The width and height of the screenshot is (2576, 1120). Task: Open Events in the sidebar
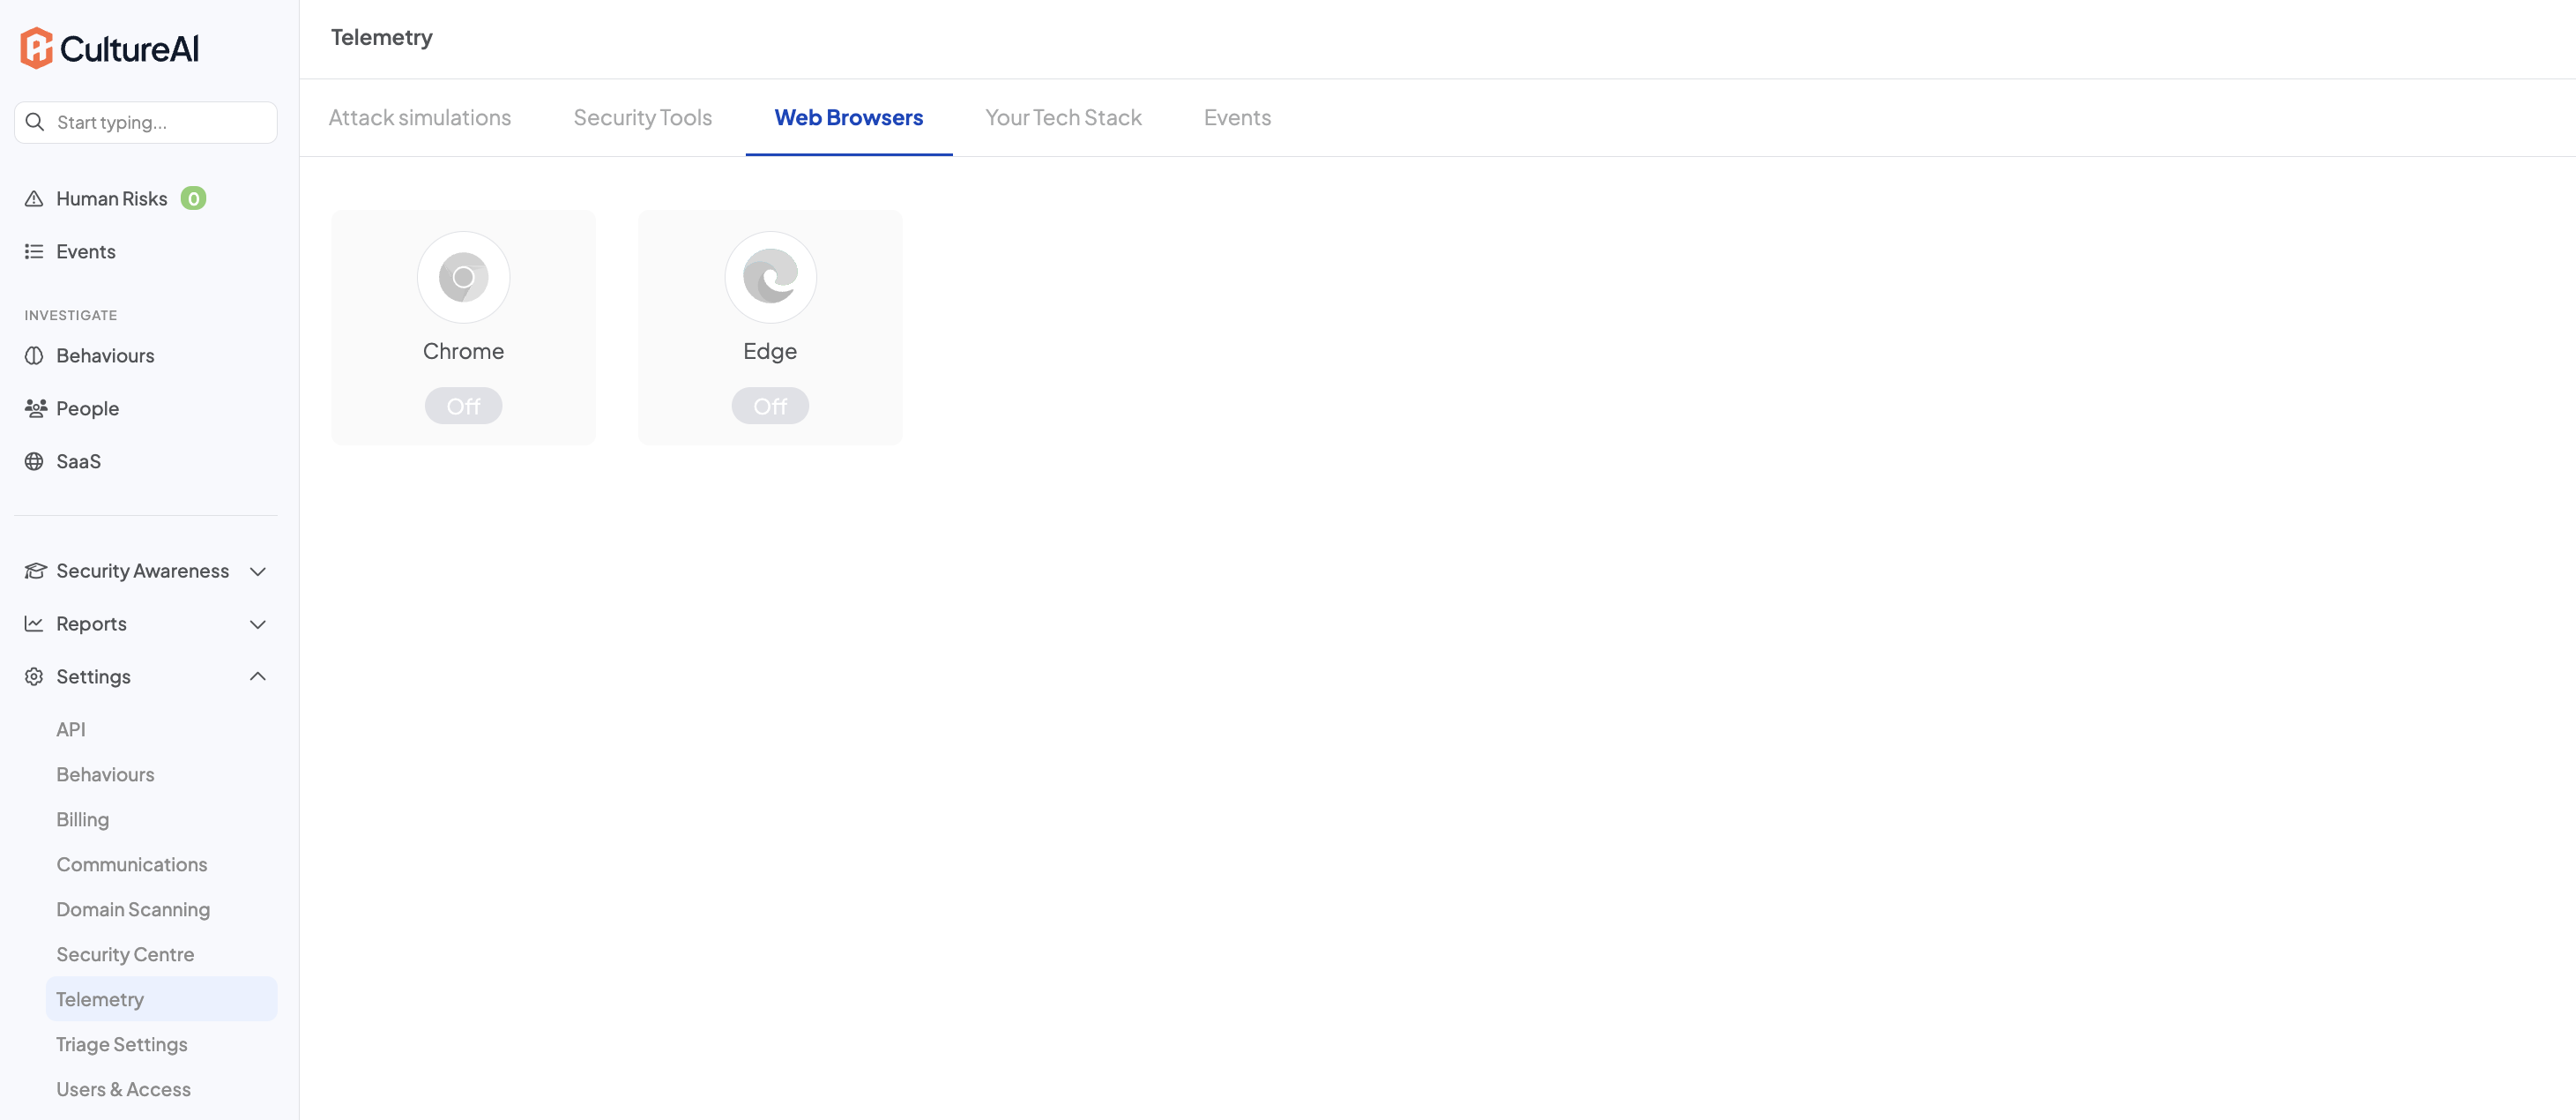[86, 251]
